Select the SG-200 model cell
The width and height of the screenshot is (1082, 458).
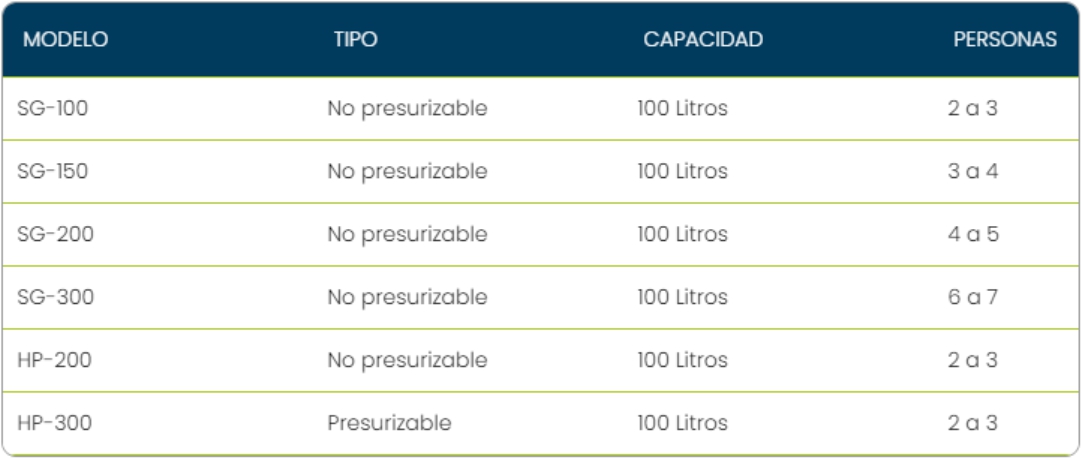click(56, 234)
